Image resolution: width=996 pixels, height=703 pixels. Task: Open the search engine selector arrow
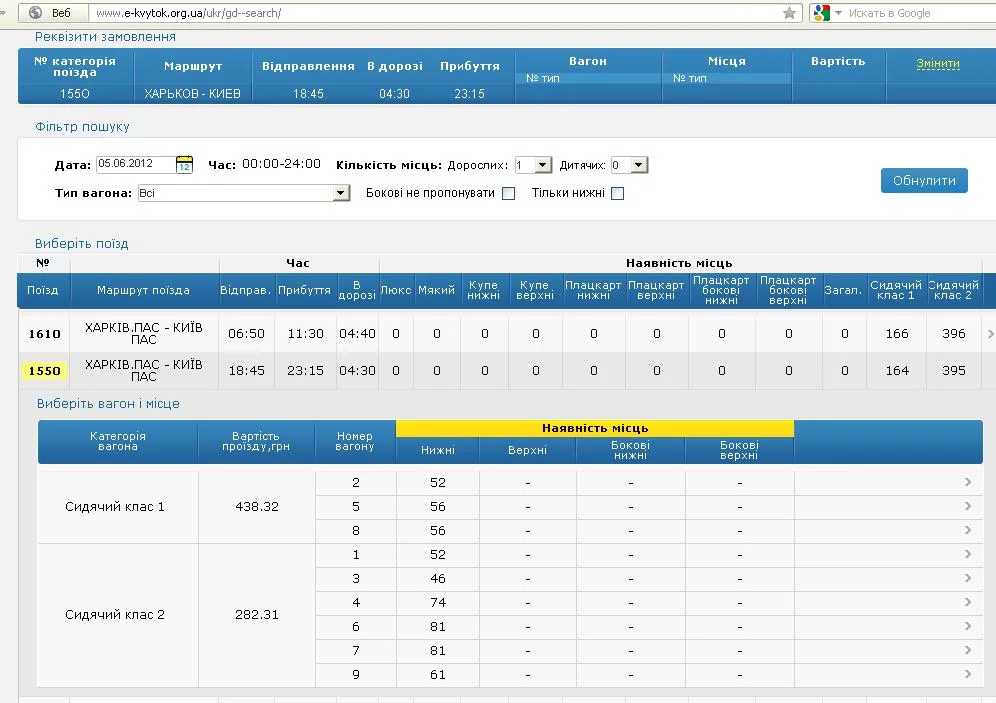[838, 13]
